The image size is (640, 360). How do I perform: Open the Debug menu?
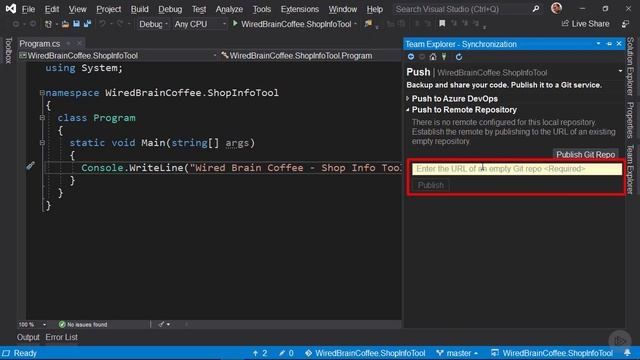(x=170, y=9)
